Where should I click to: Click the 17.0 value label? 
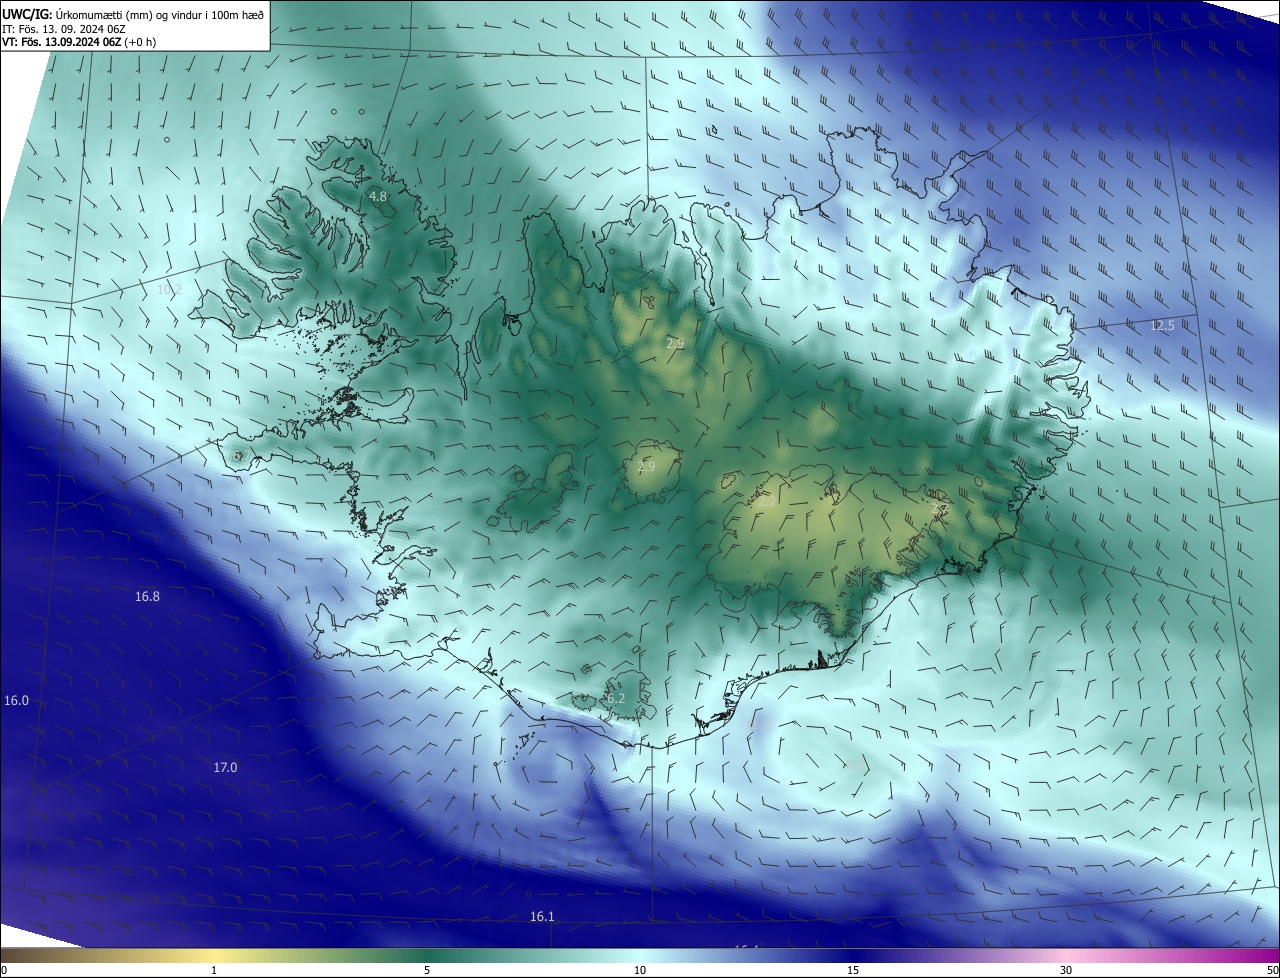[x=225, y=768]
